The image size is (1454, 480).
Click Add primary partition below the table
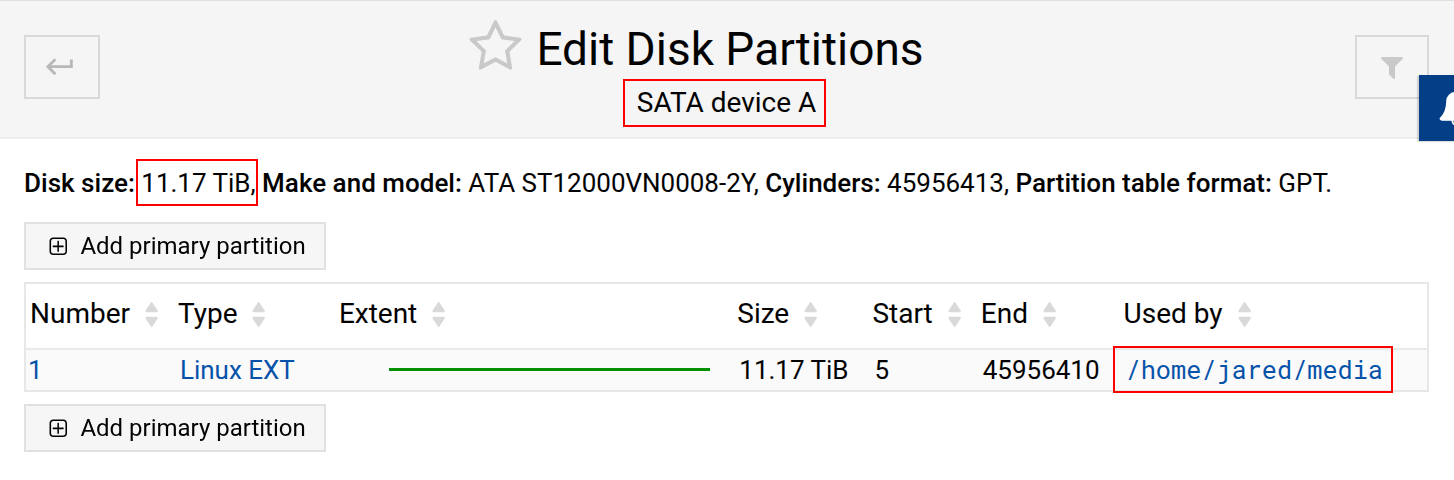click(175, 428)
